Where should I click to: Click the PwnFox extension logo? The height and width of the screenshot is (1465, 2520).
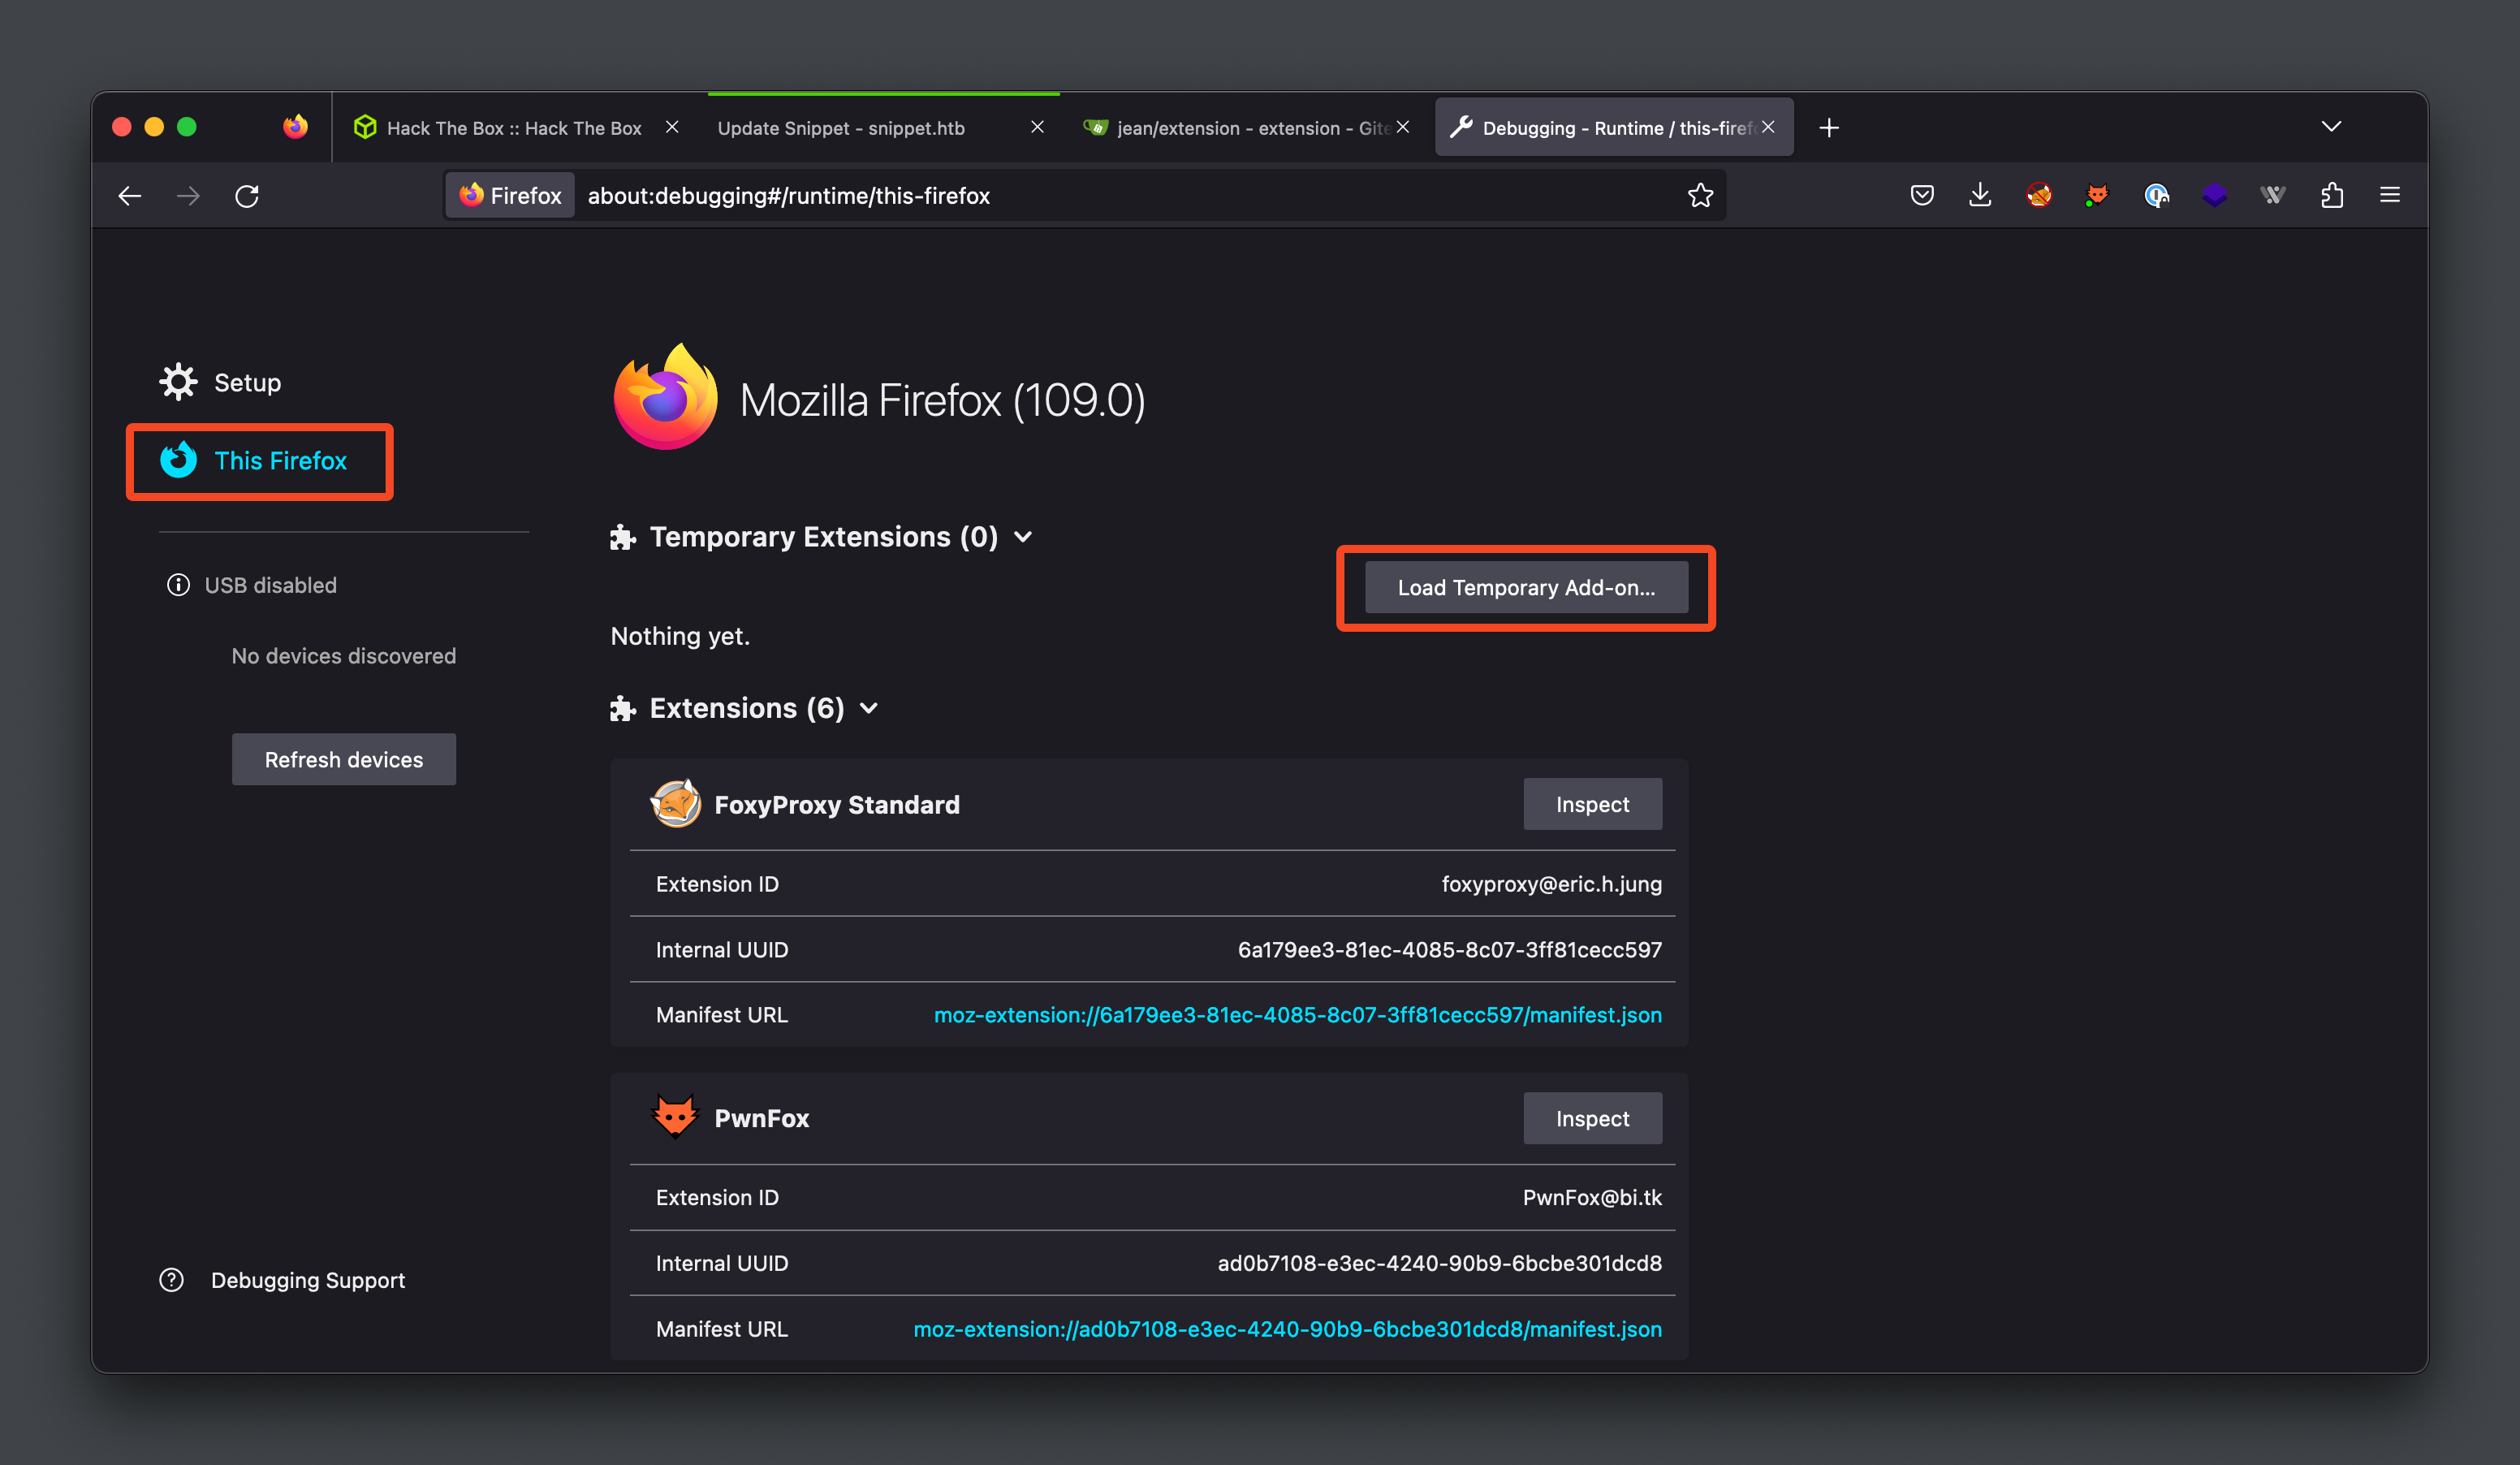coord(675,1118)
